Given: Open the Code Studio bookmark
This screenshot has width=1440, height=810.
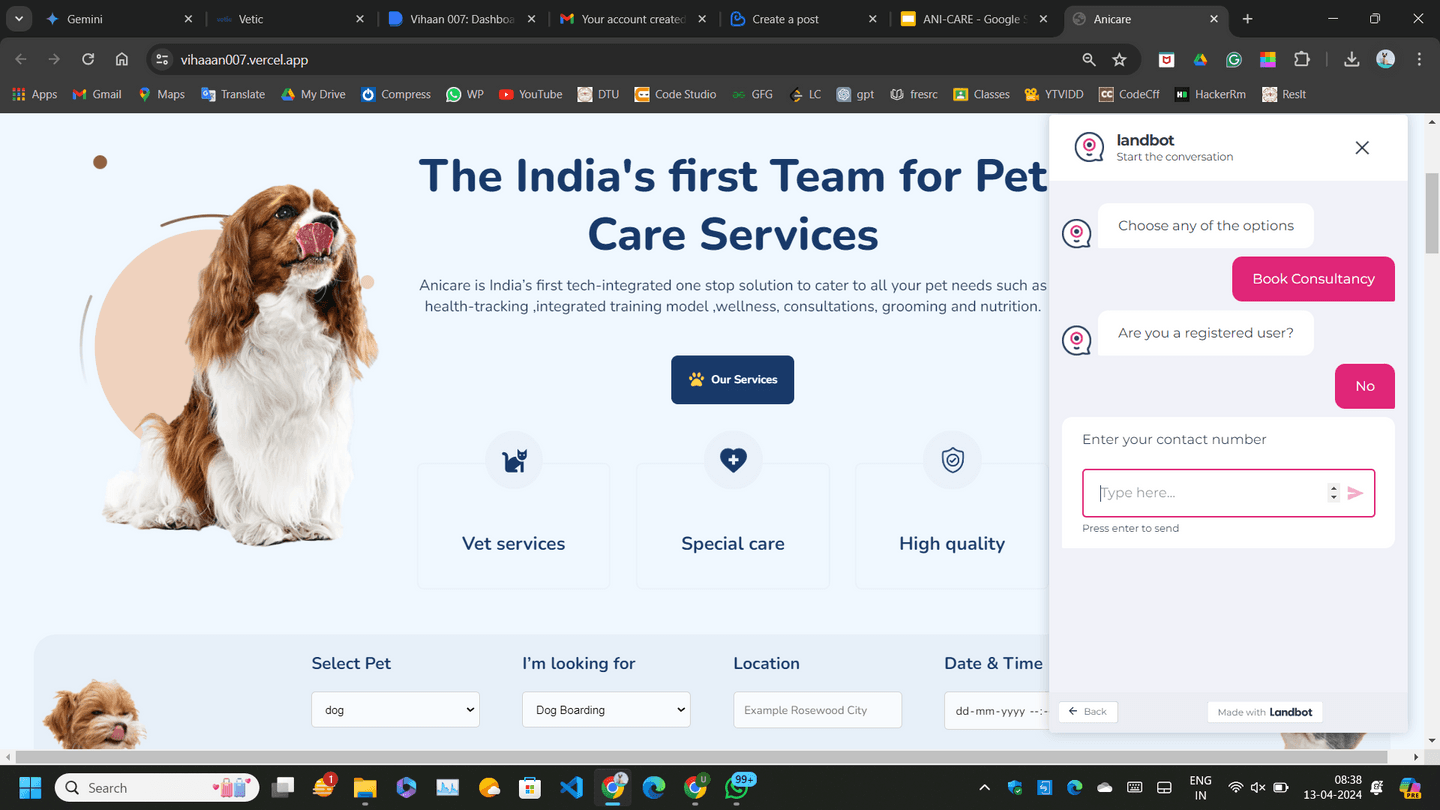Looking at the screenshot, I should (675, 94).
